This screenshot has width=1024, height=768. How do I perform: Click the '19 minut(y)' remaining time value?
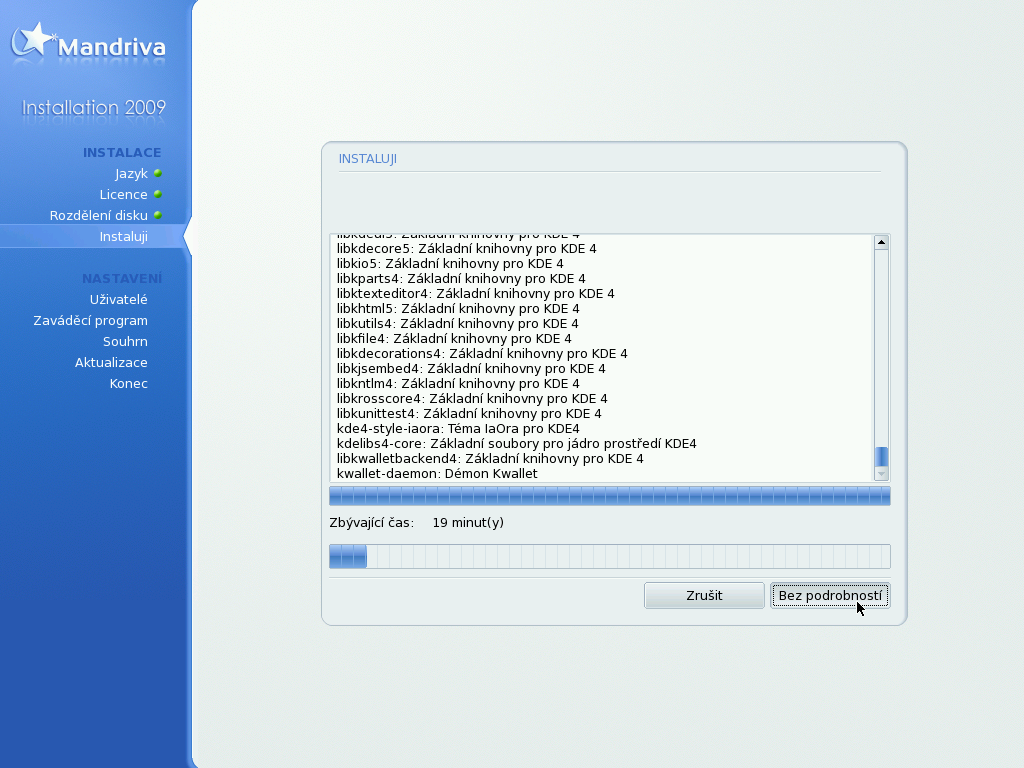tap(468, 522)
